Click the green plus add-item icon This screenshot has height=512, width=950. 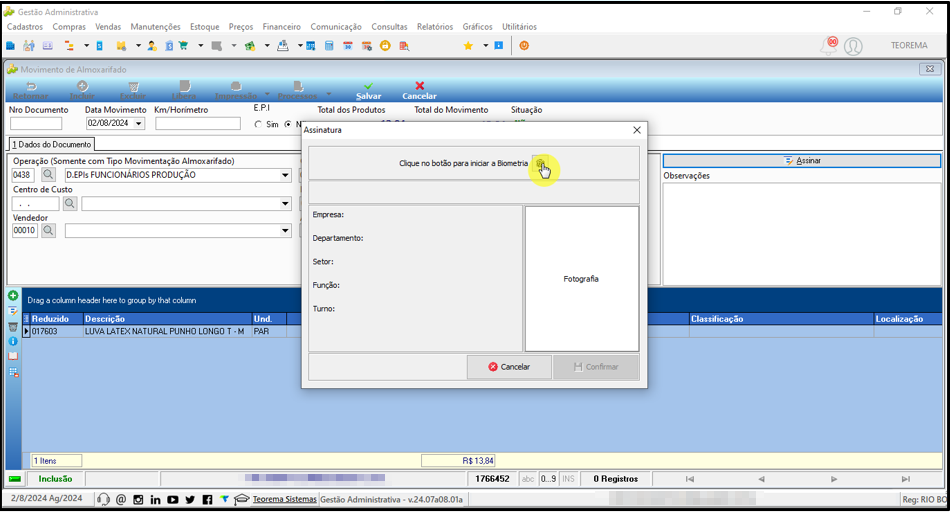coord(13,296)
